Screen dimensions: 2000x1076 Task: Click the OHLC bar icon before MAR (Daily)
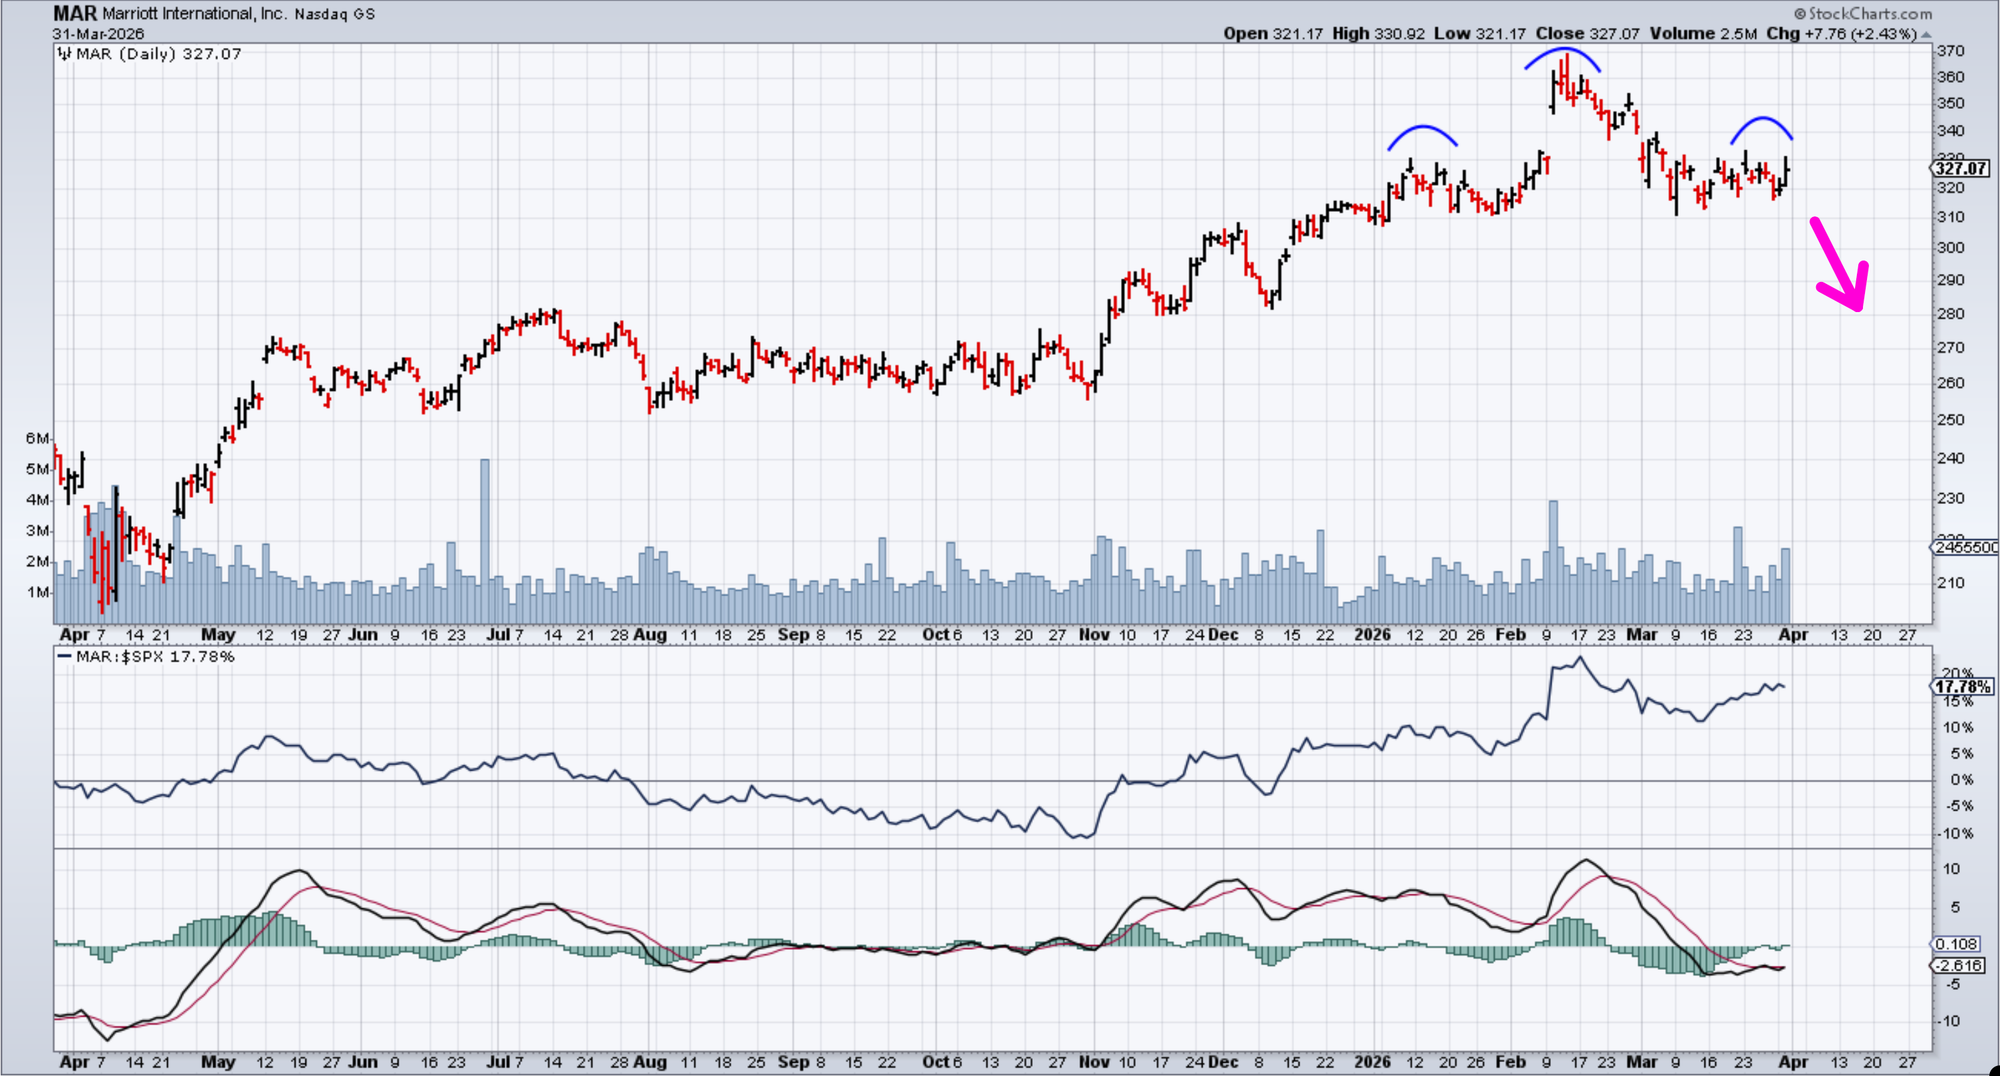tap(65, 54)
